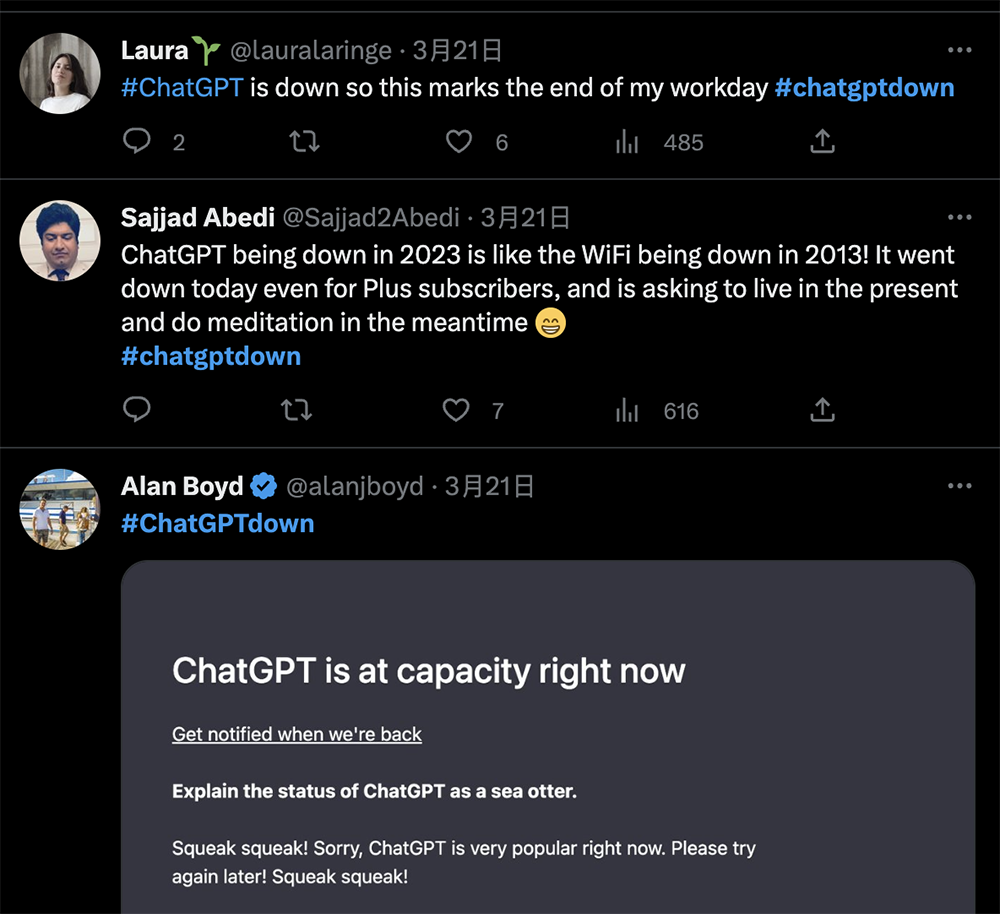
Task: Retweet Laura's ChatGPT down tweet
Action: coord(304,142)
